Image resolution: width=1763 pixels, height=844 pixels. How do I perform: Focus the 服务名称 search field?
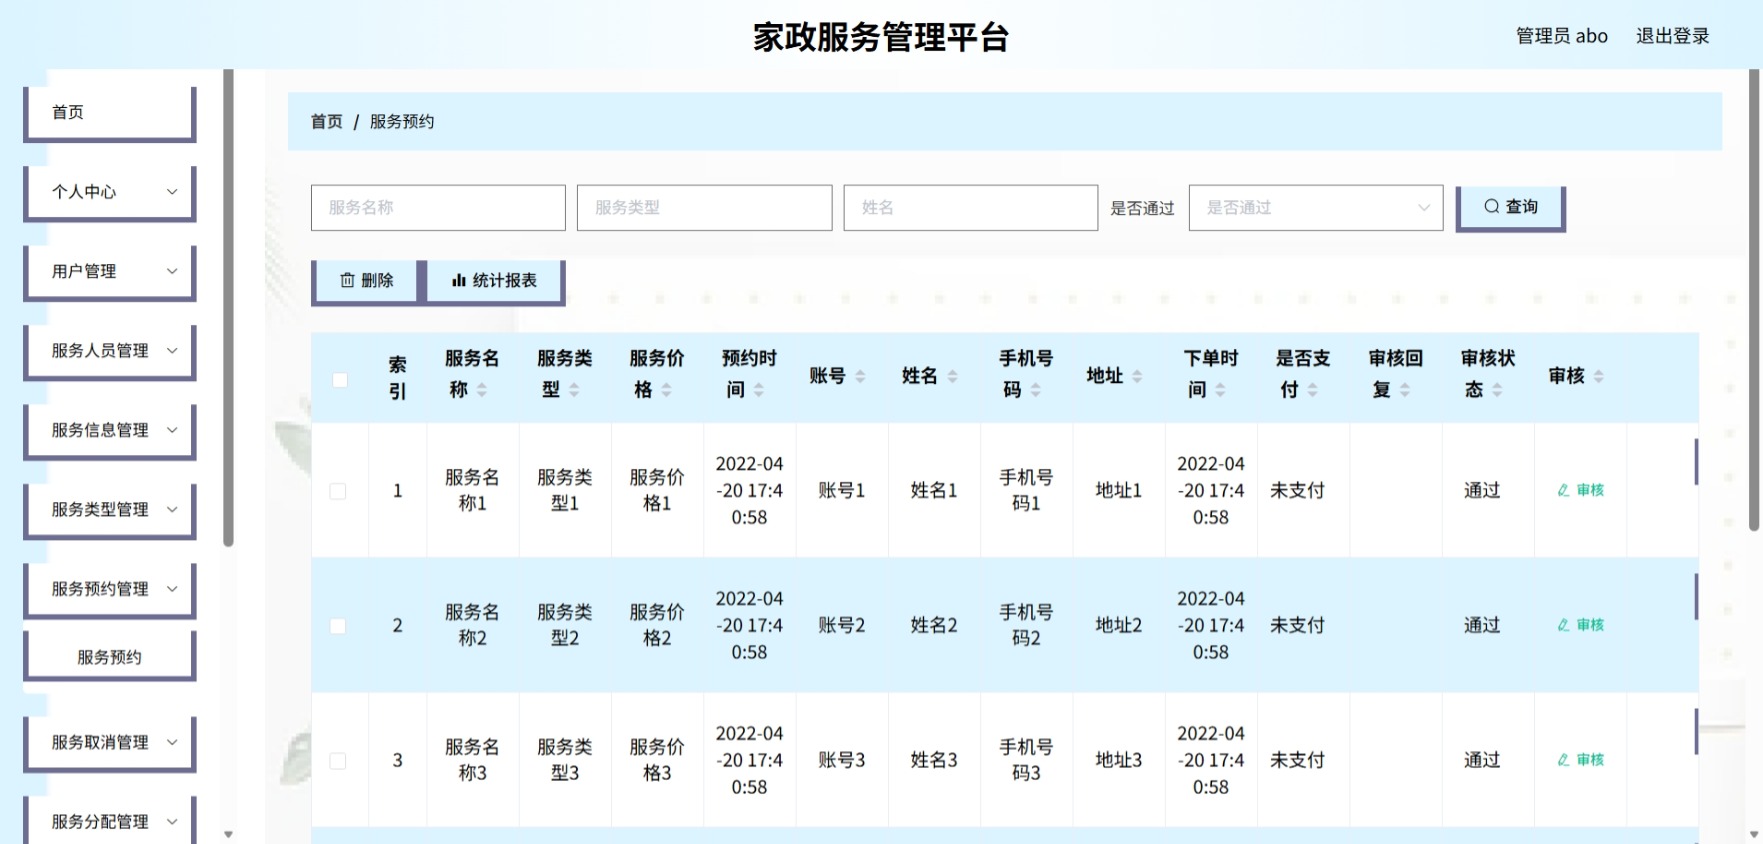(x=438, y=208)
